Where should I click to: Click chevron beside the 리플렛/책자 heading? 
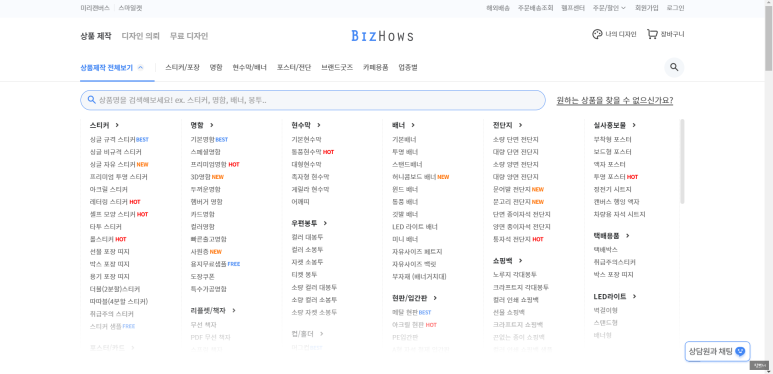[234, 310]
